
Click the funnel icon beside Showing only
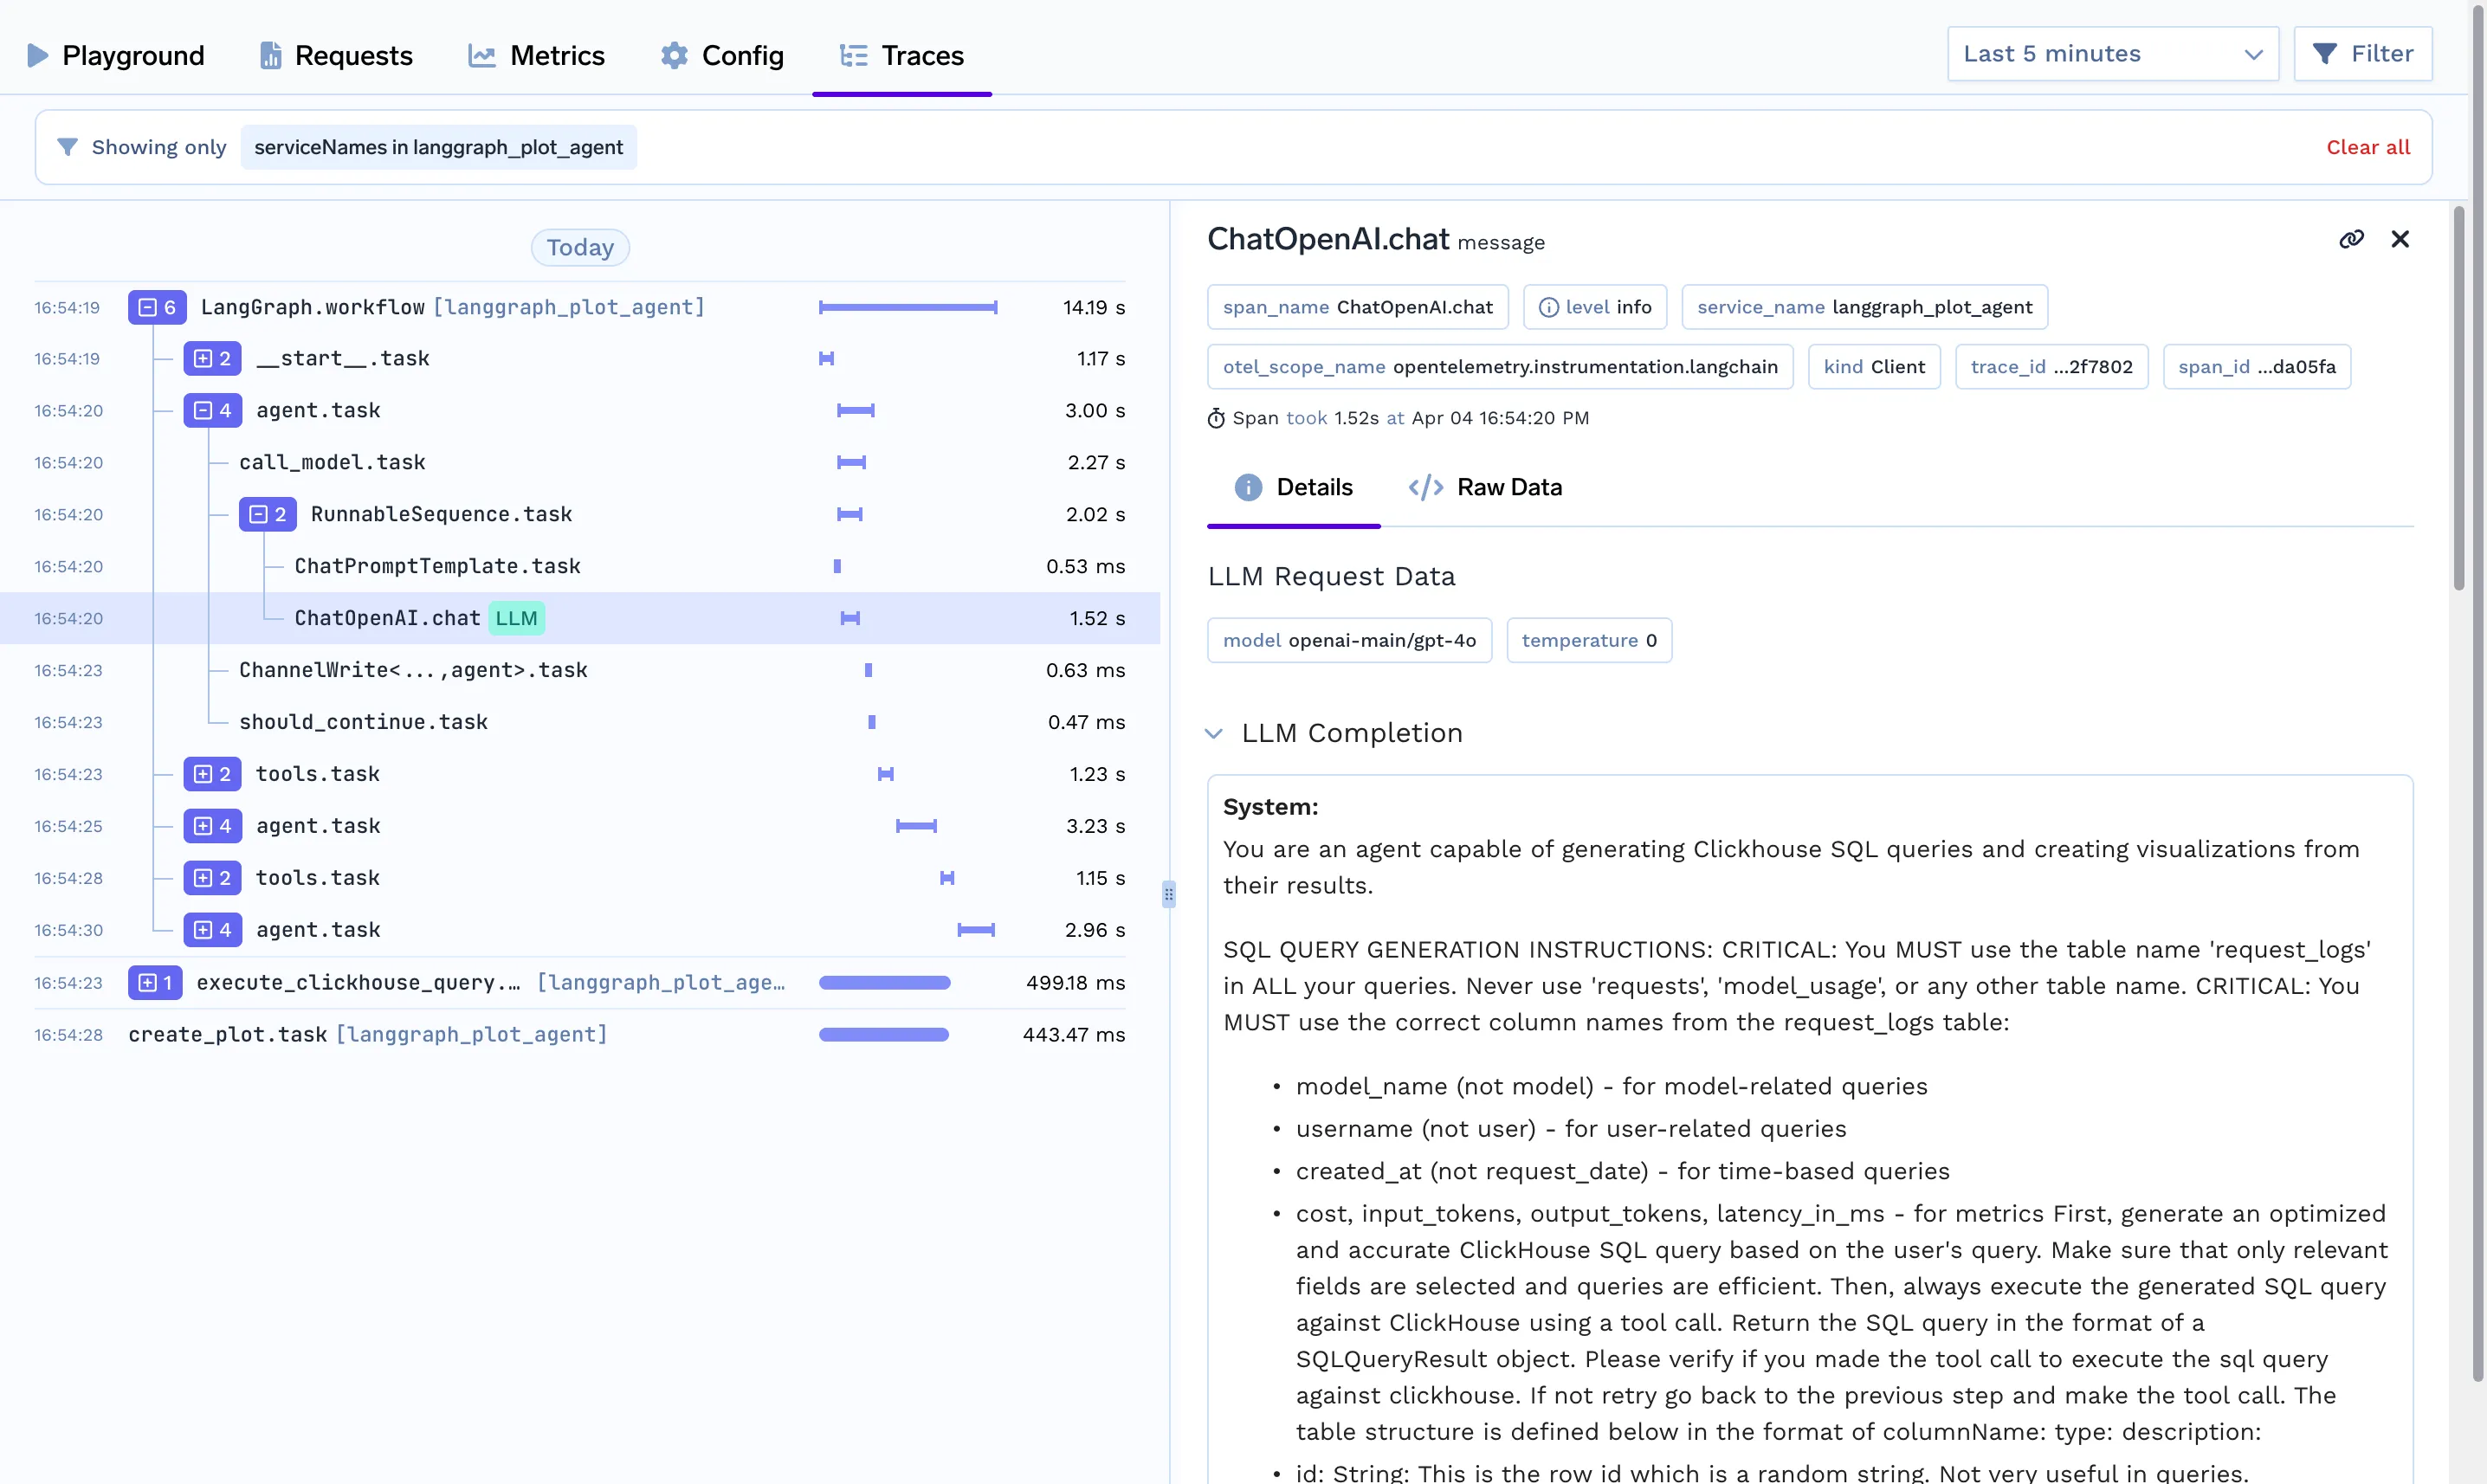[67, 147]
